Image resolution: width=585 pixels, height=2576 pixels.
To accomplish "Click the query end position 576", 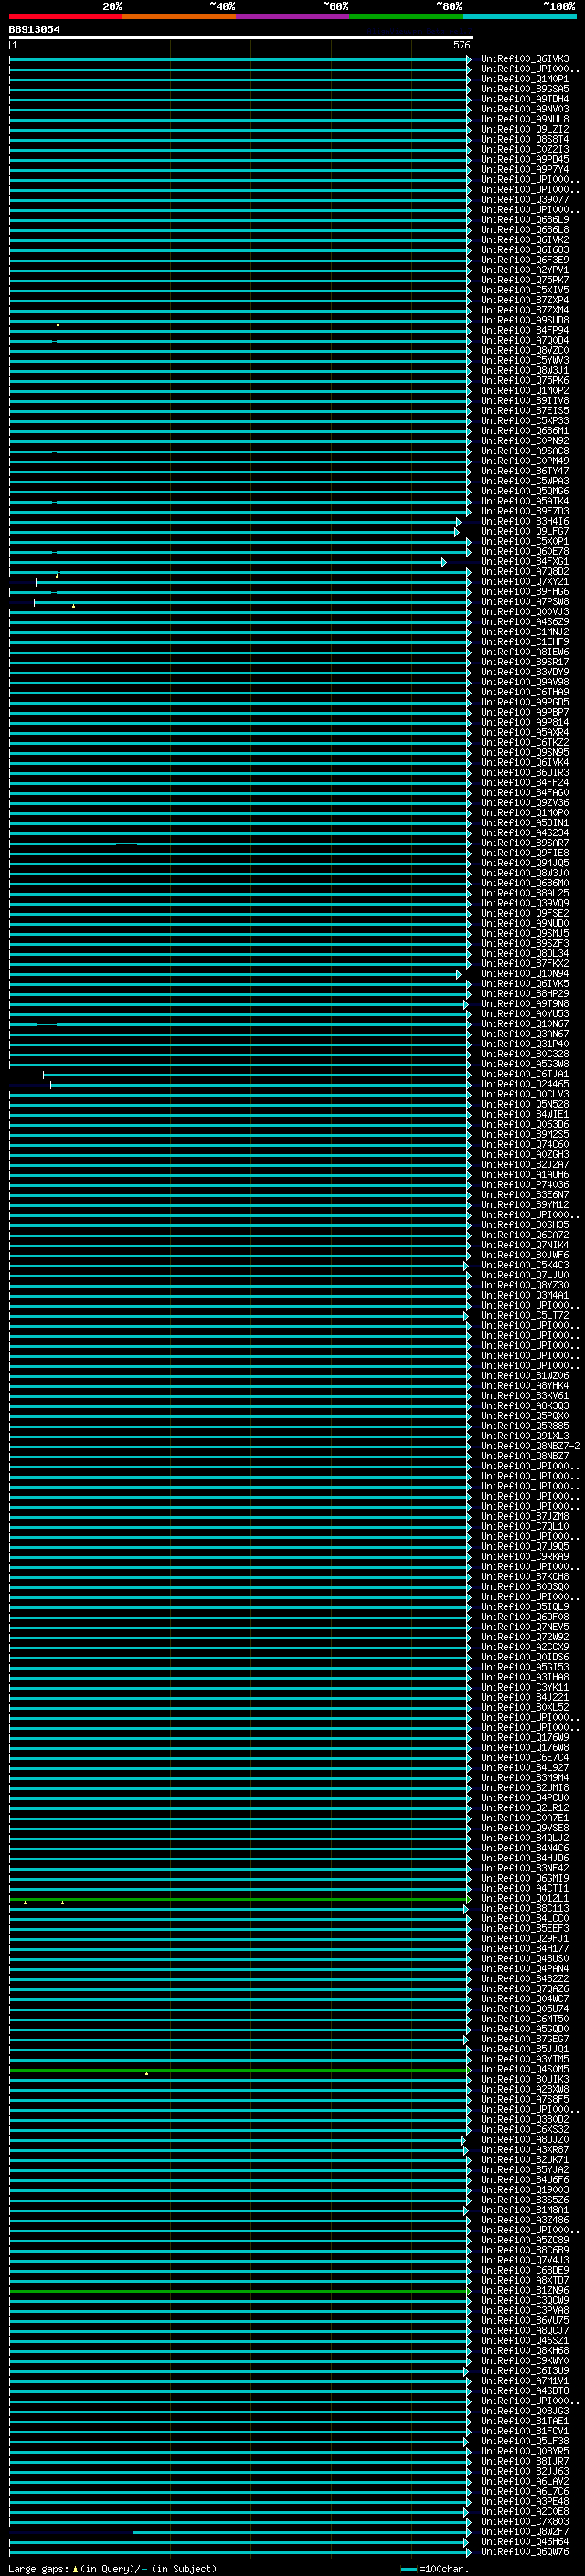I will pos(461,45).
